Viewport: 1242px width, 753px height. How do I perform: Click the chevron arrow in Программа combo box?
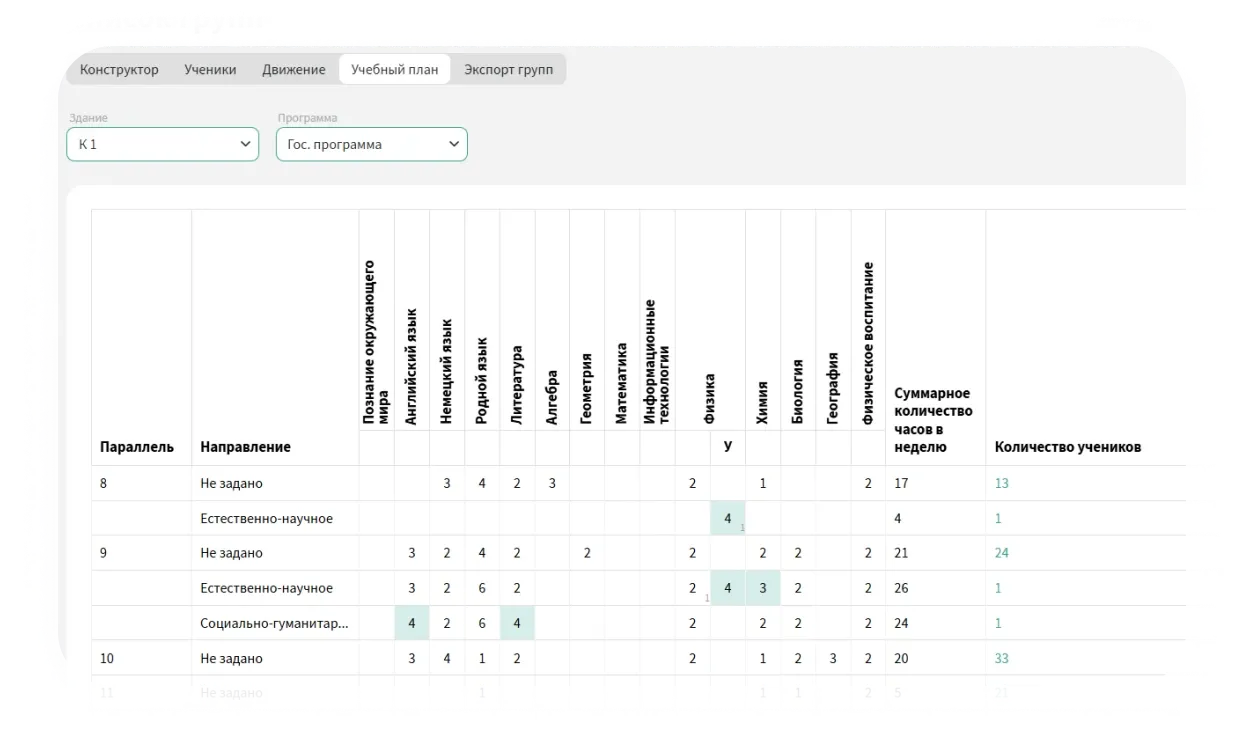click(x=454, y=144)
